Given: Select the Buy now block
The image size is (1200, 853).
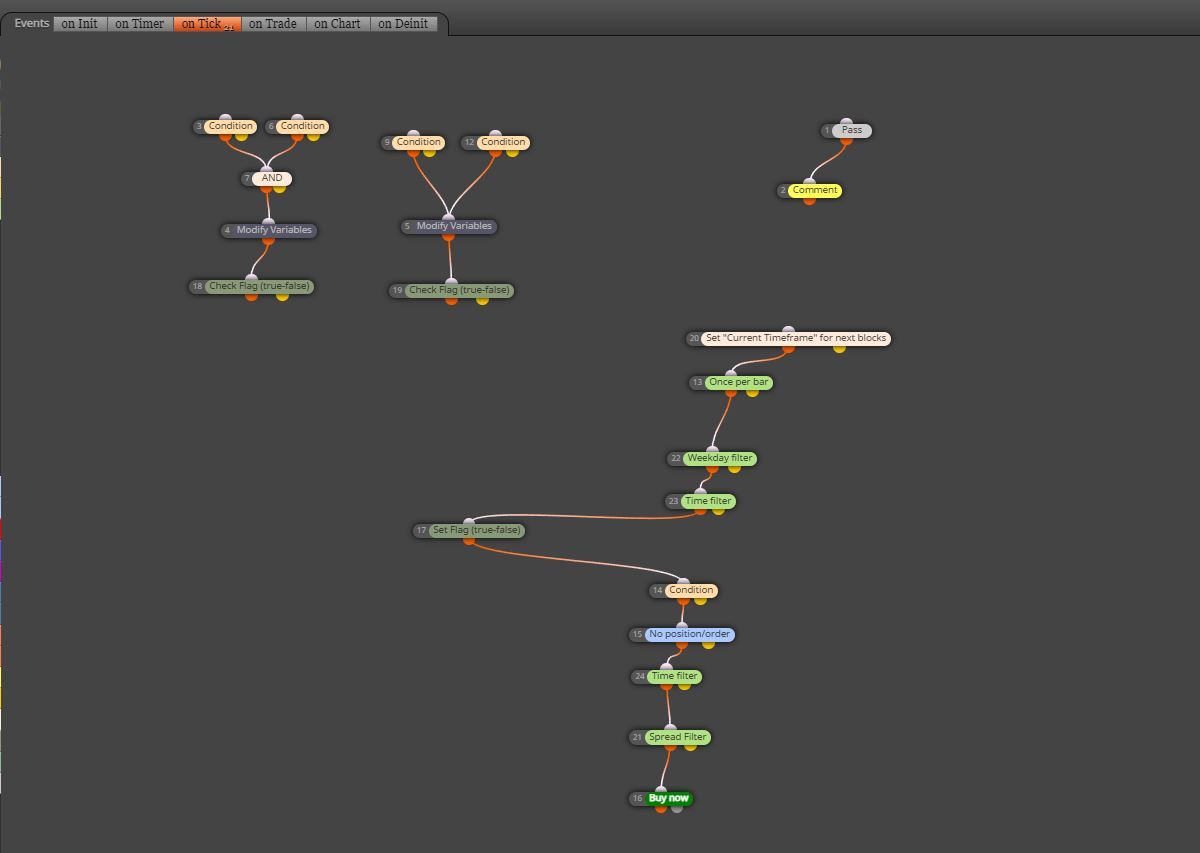Looking at the screenshot, I should click(669, 798).
